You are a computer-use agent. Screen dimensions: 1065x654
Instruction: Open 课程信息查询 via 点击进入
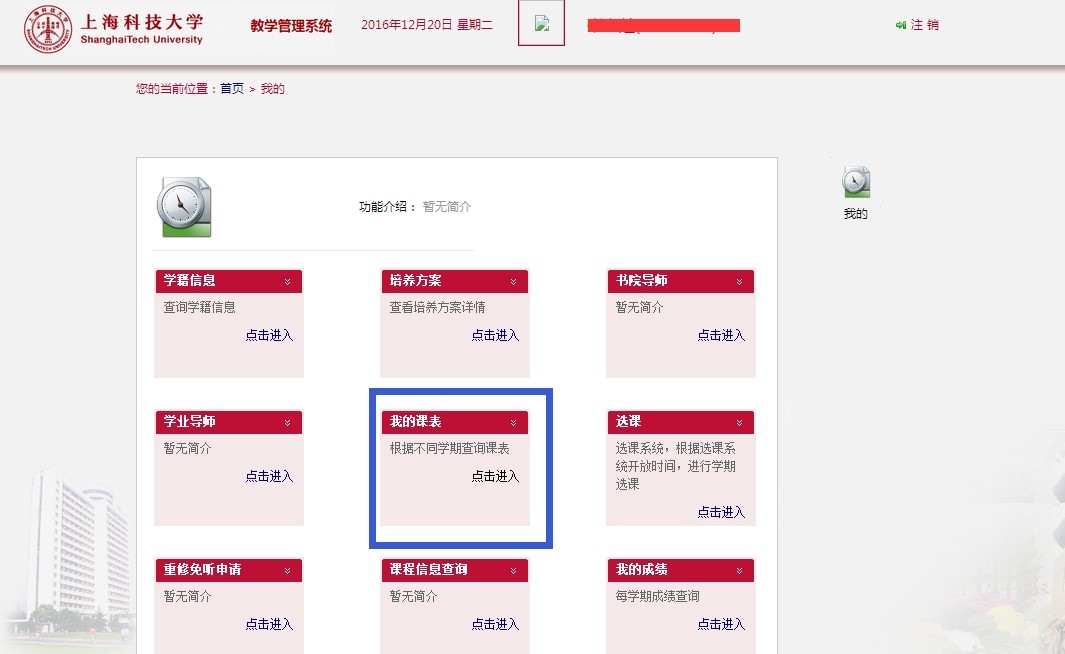[495, 624]
